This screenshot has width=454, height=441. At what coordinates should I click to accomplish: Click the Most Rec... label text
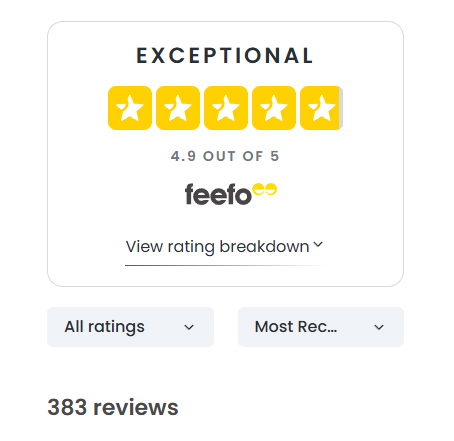pyautogui.click(x=296, y=327)
